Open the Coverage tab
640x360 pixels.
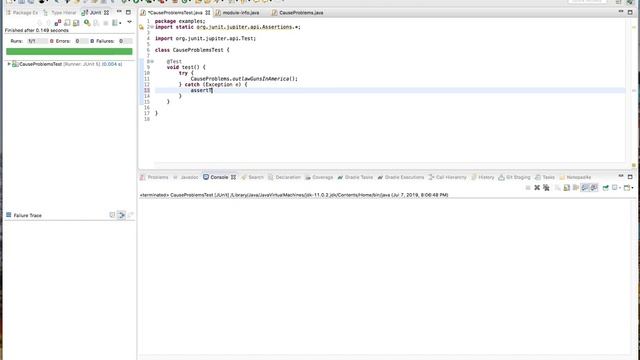[x=319, y=177]
